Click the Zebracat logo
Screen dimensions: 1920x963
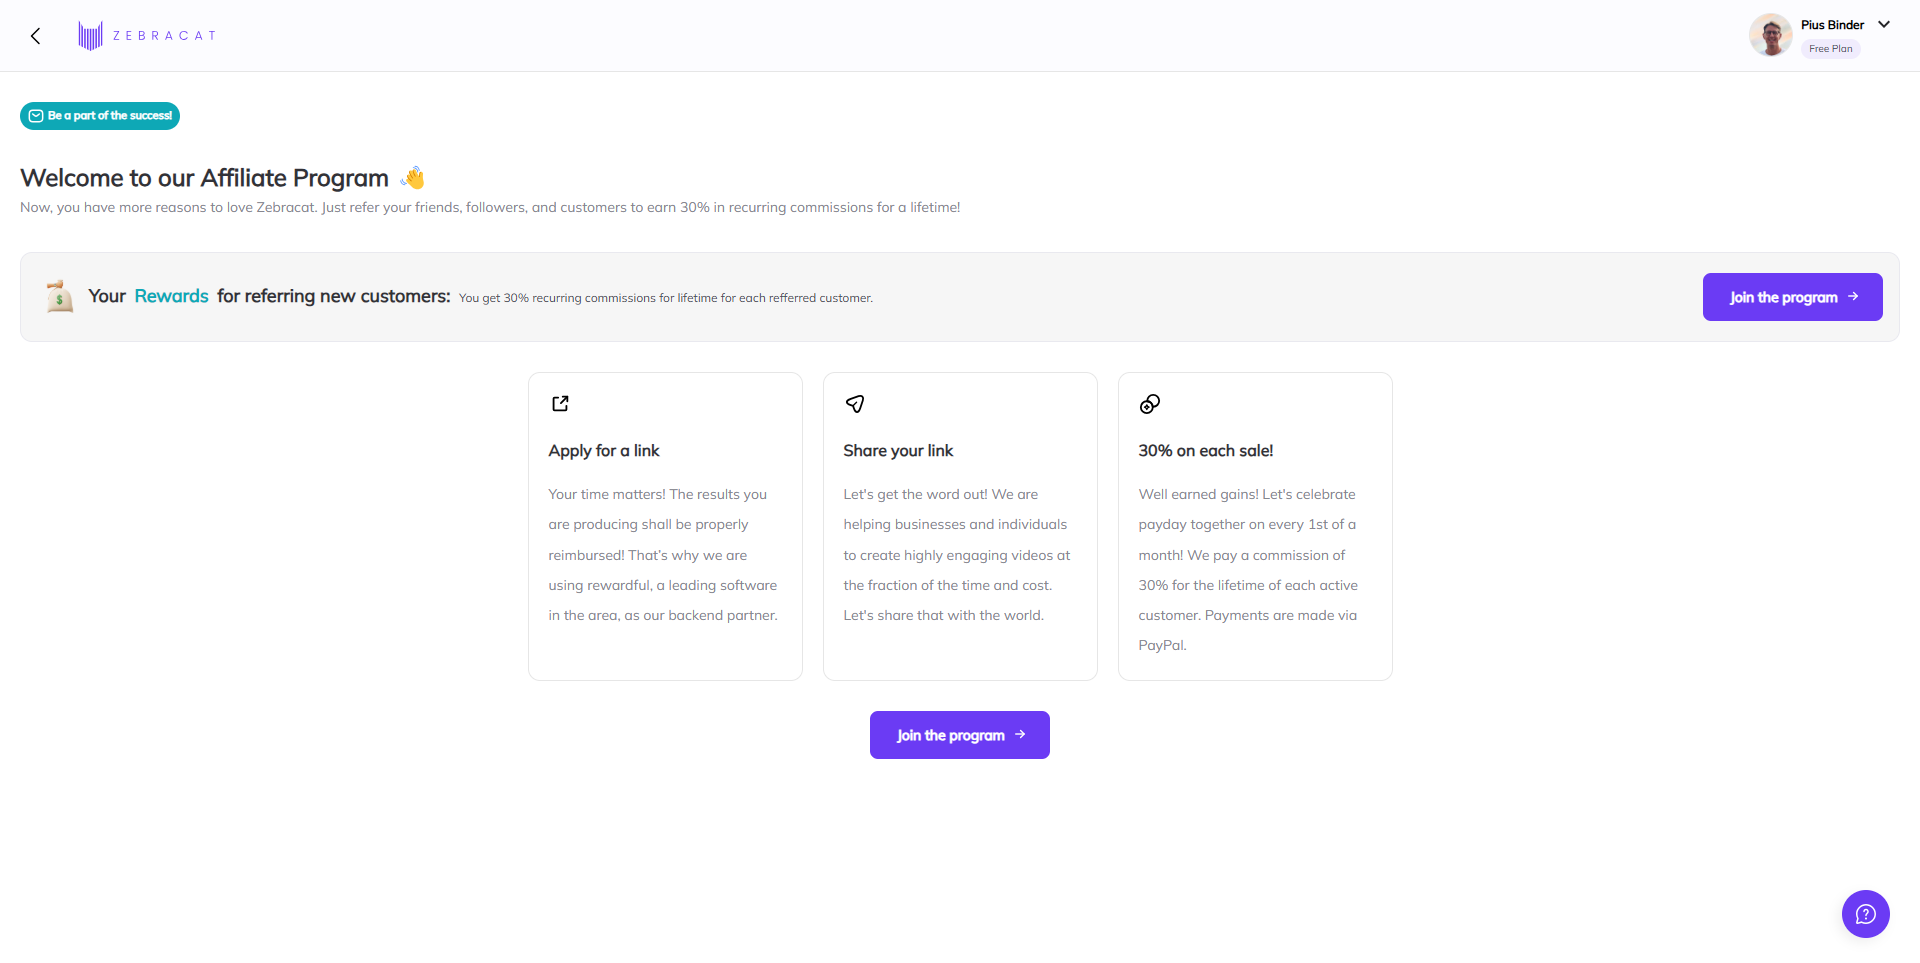(x=147, y=36)
